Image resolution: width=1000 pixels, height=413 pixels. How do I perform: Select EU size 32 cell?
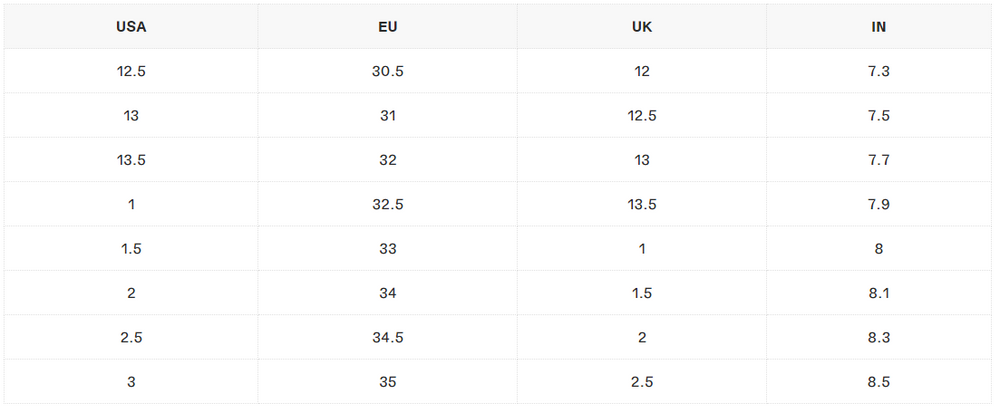388,160
